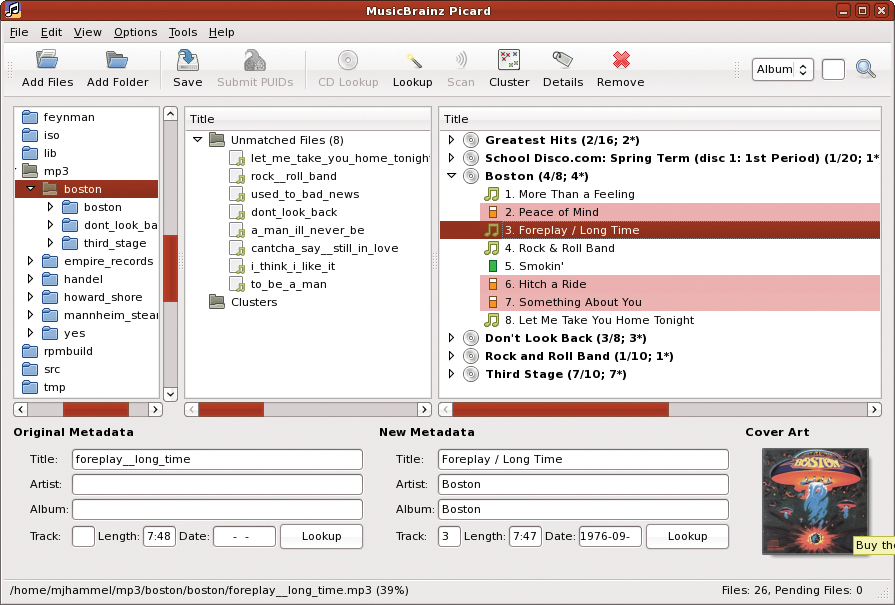
Task: Click the Greatest Hits album disc icon
Action: [x=470, y=140]
